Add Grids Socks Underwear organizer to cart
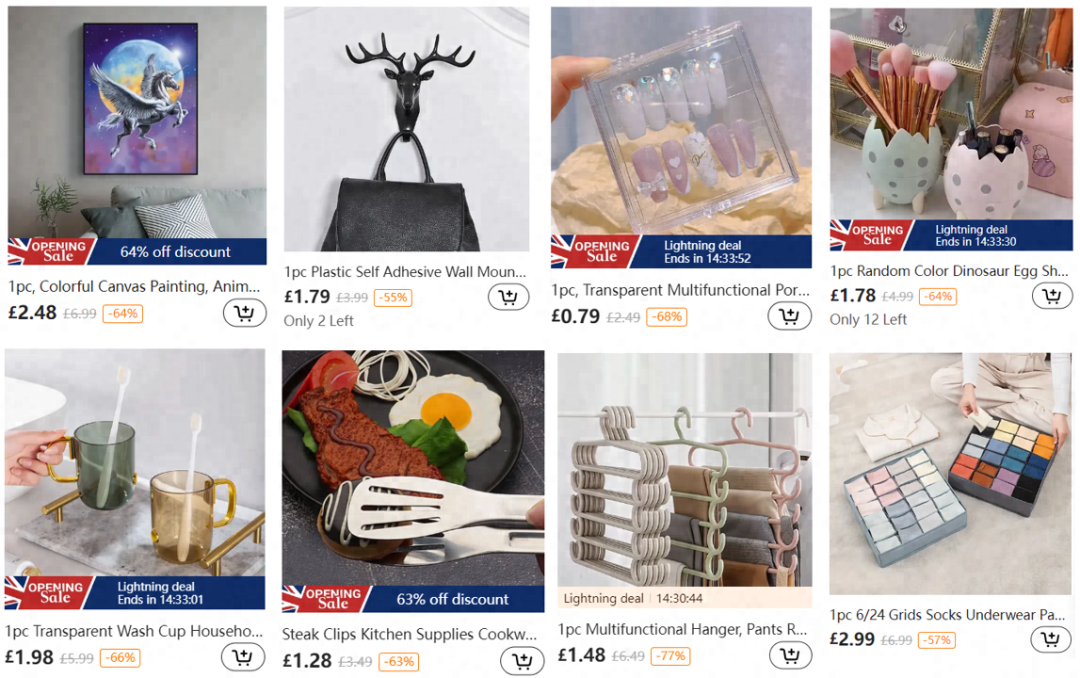The image size is (1080, 678). (1051, 639)
